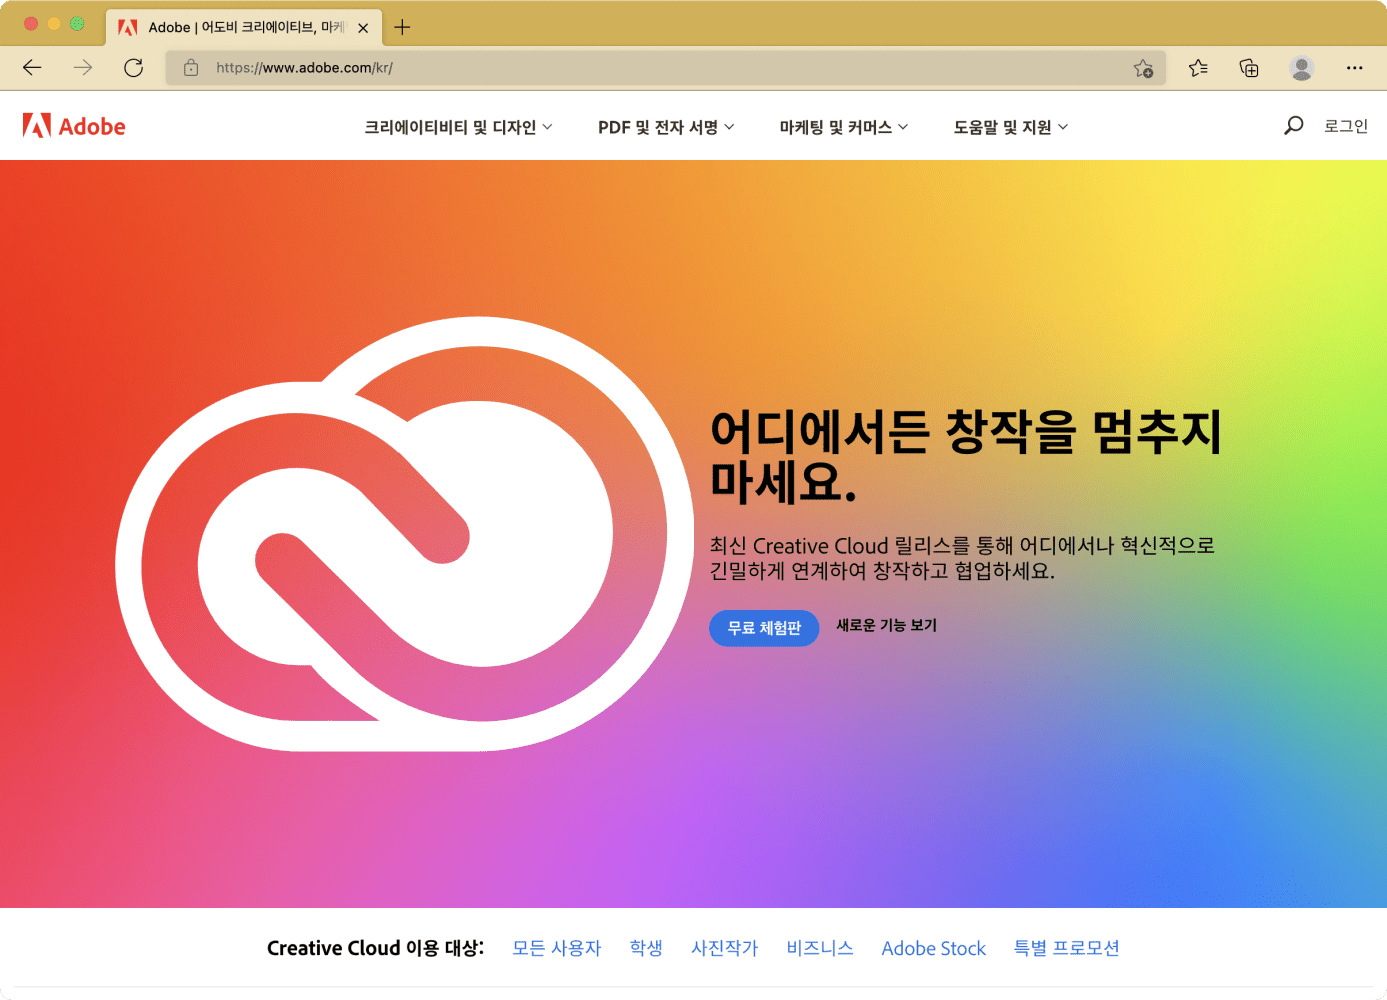The height and width of the screenshot is (1000, 1387).
Task: Open the site search magnifier icon
Action: (1293, 126)
